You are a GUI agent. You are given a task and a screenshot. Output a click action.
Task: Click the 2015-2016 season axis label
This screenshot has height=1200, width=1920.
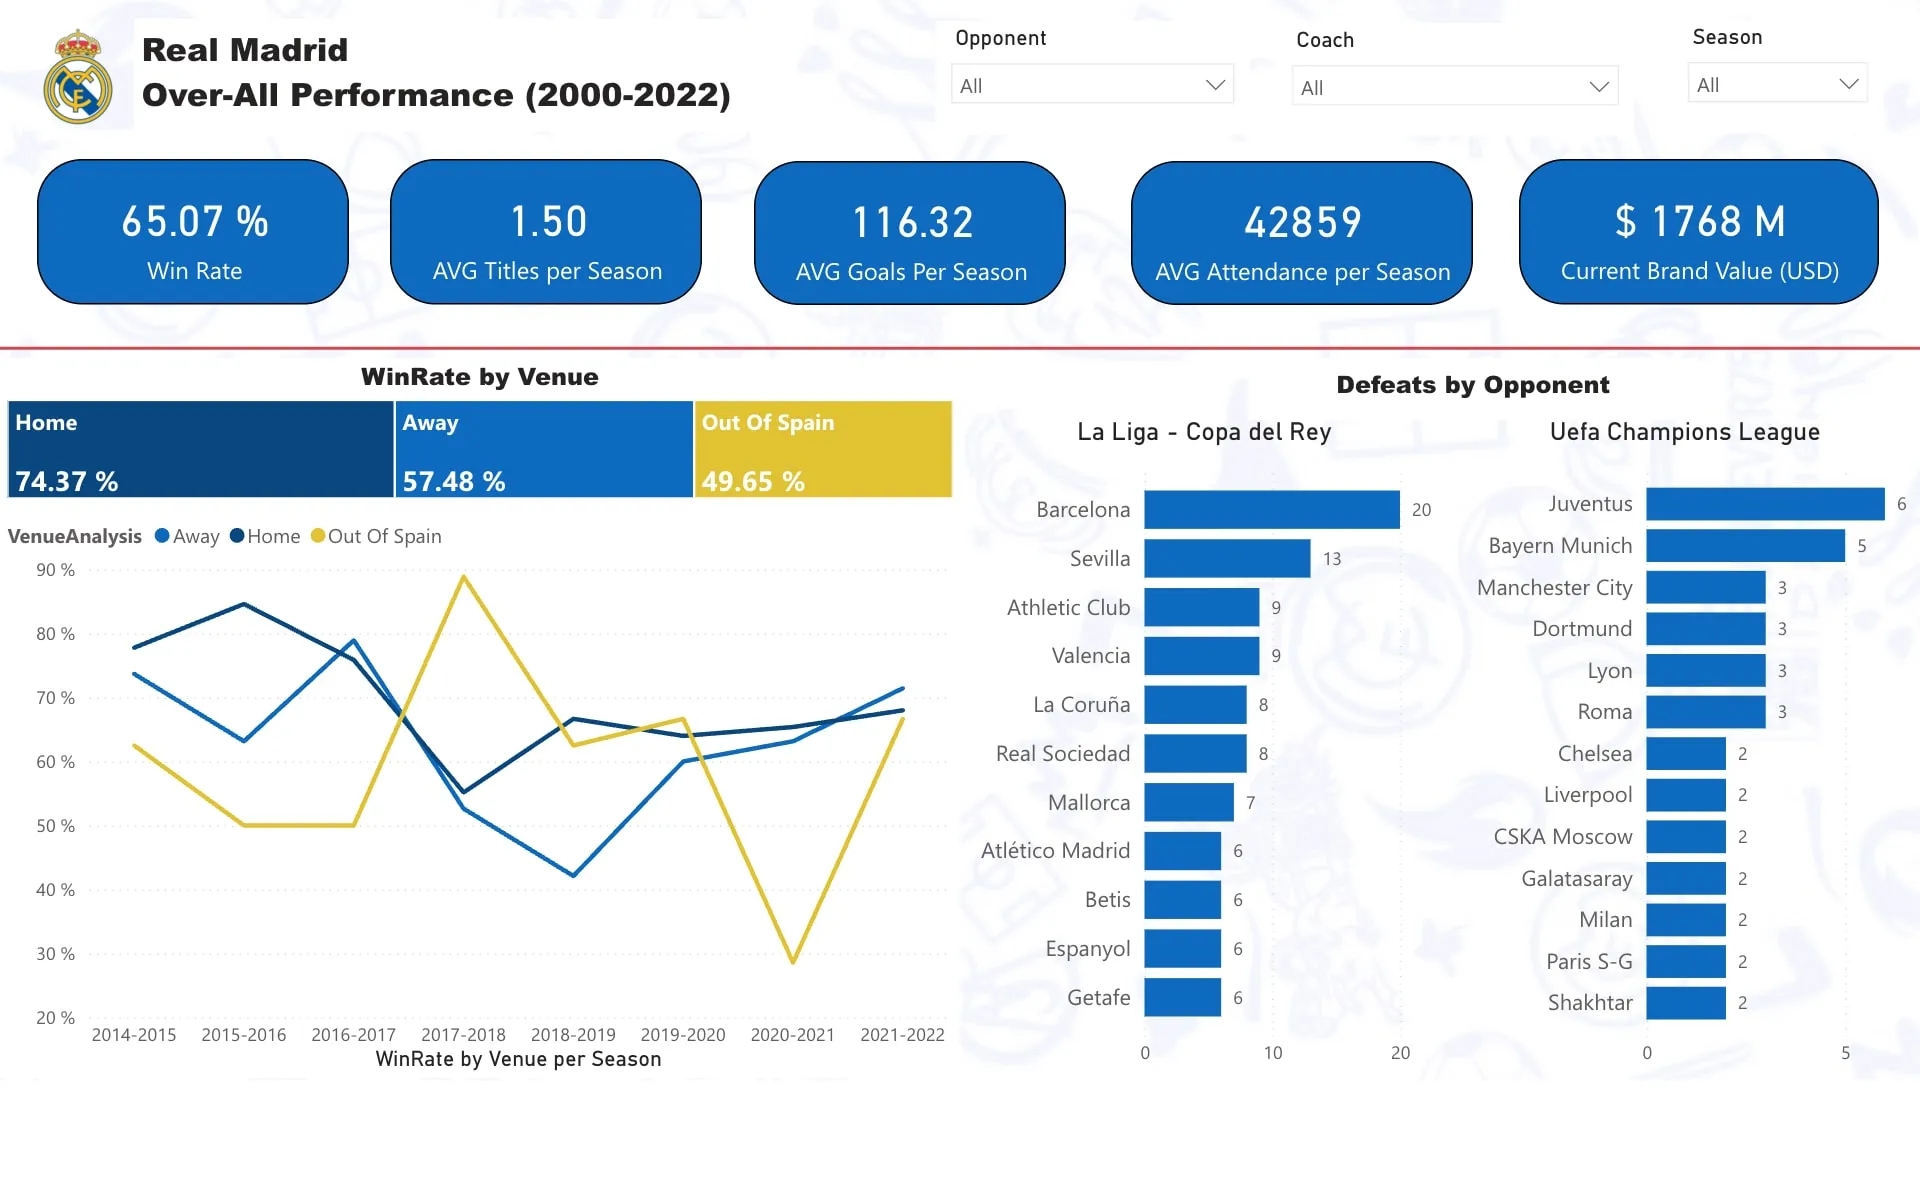point(244,1035)
